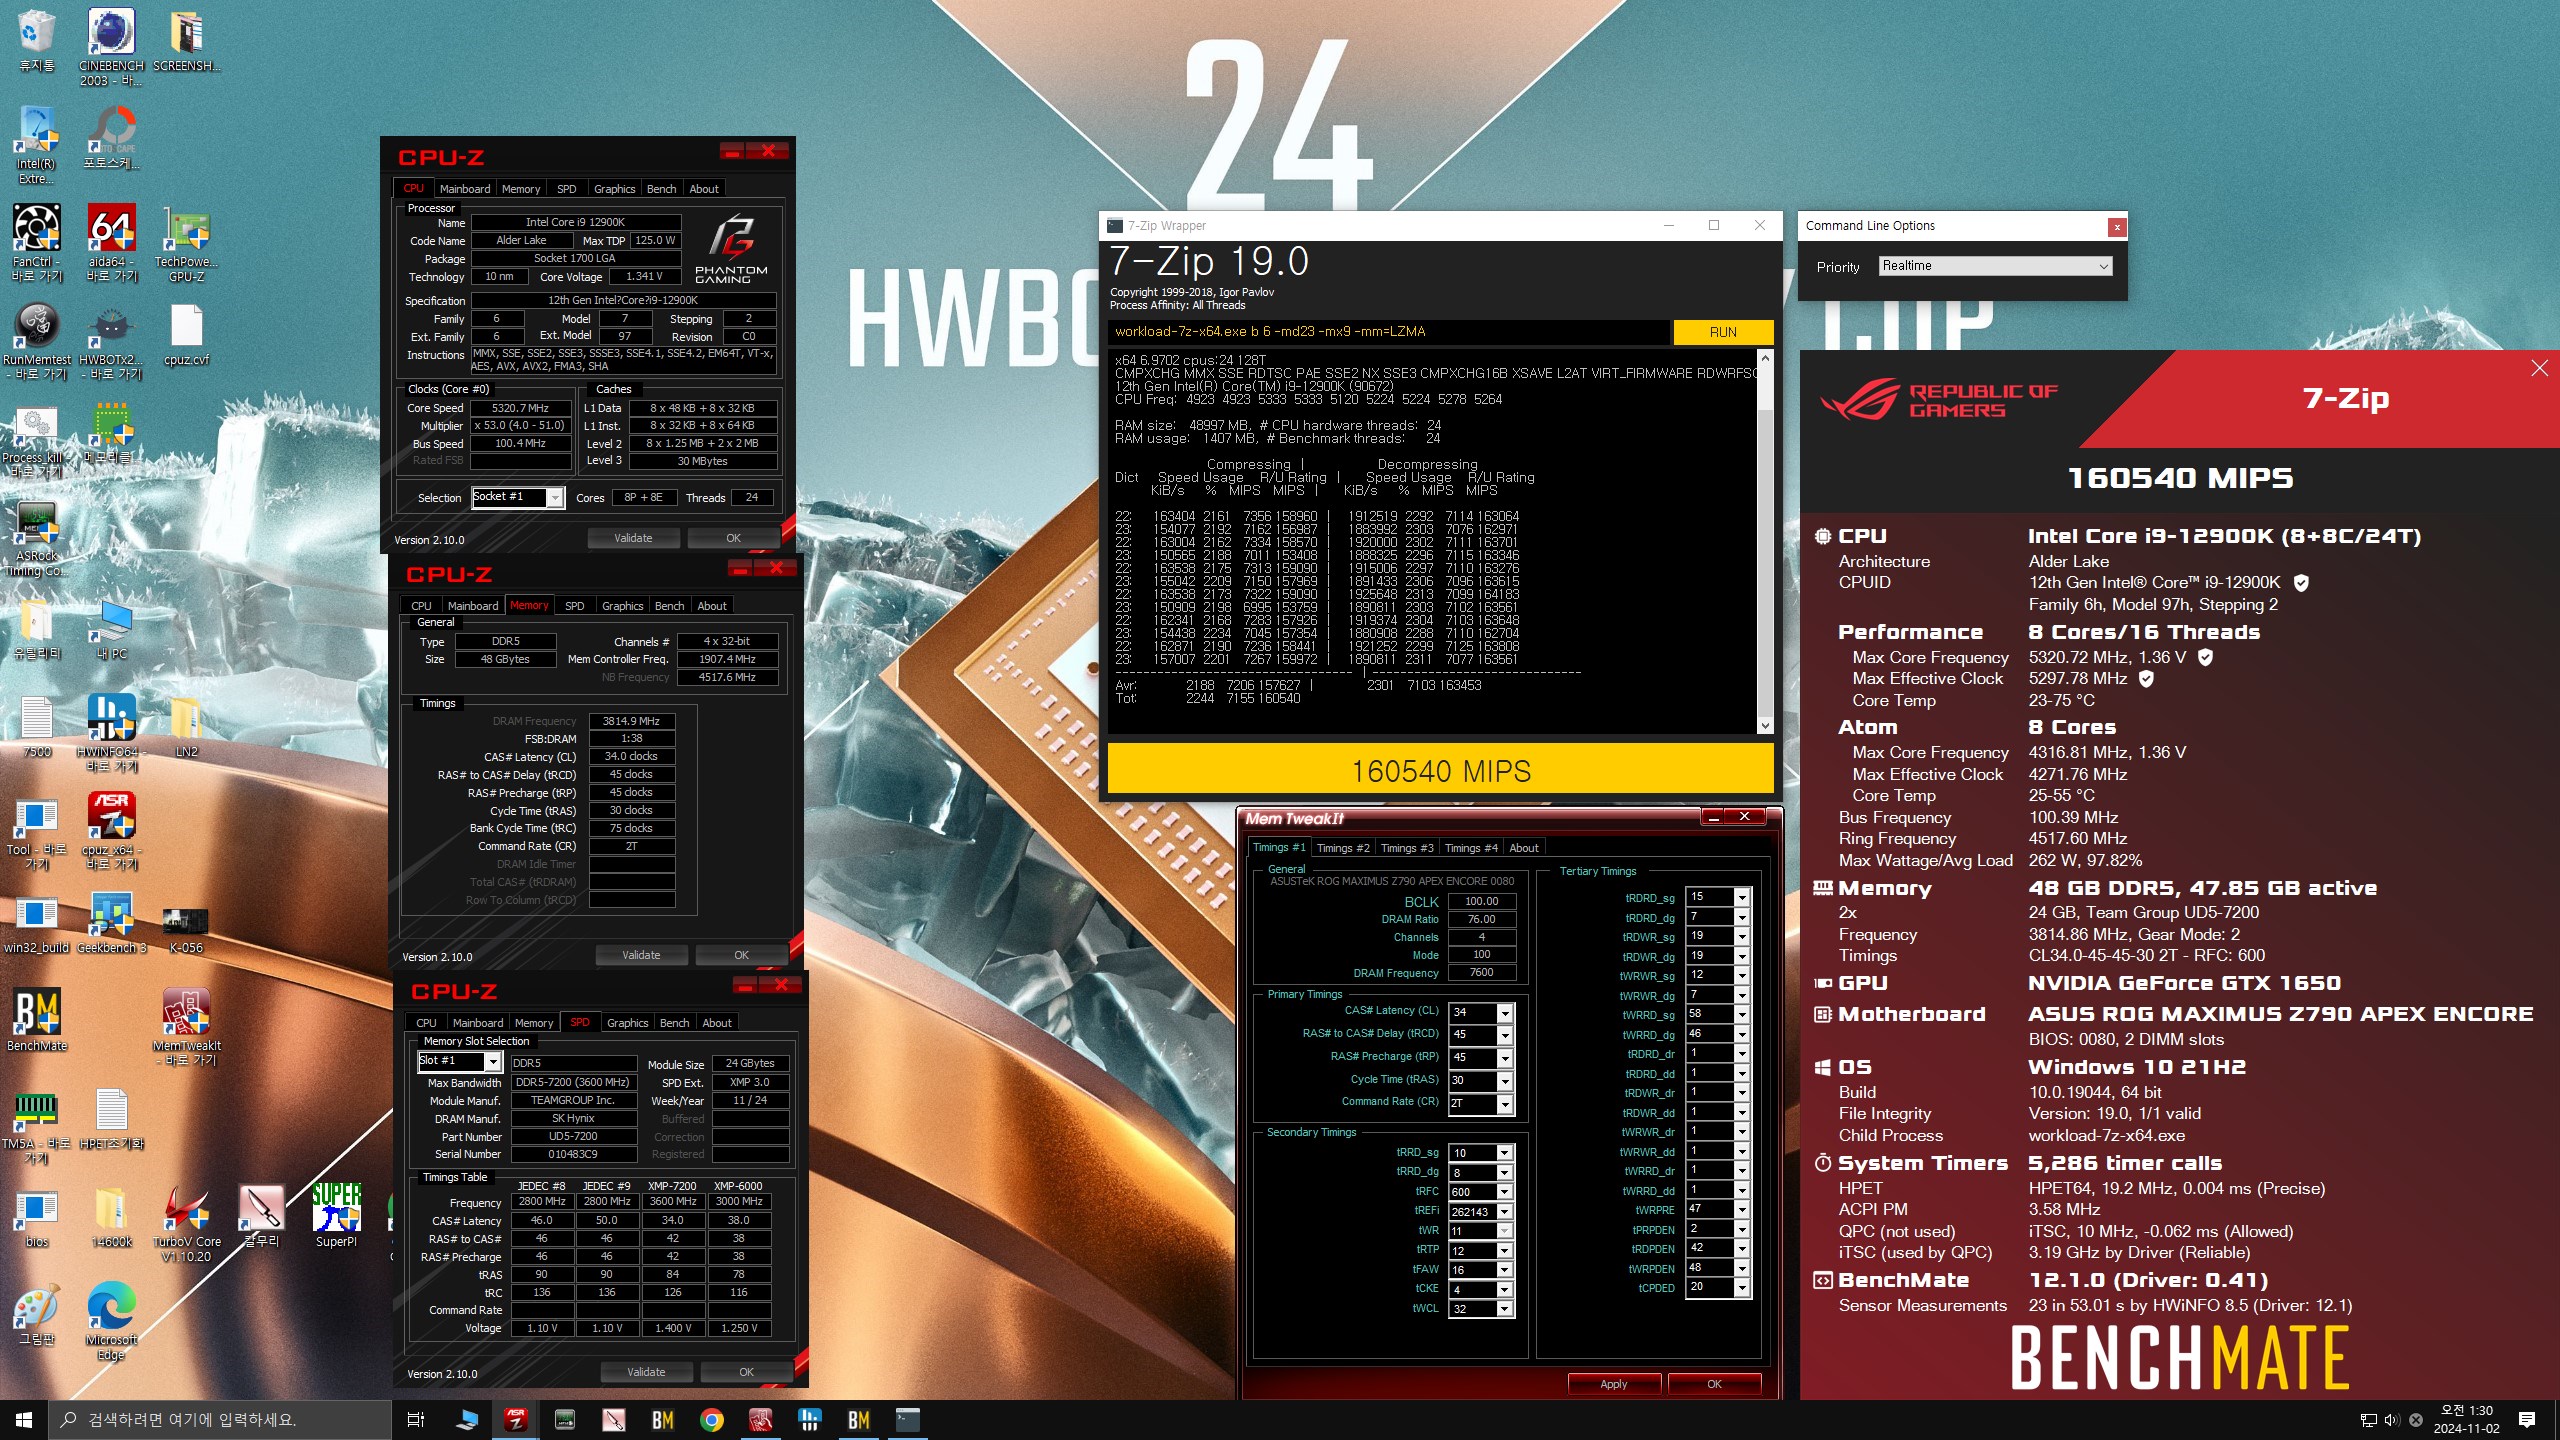Viewport: 2560px width, 1440px height.
Task: Click the yellow RUN button in 7-Zip Wrapper
Action: 1722,332
